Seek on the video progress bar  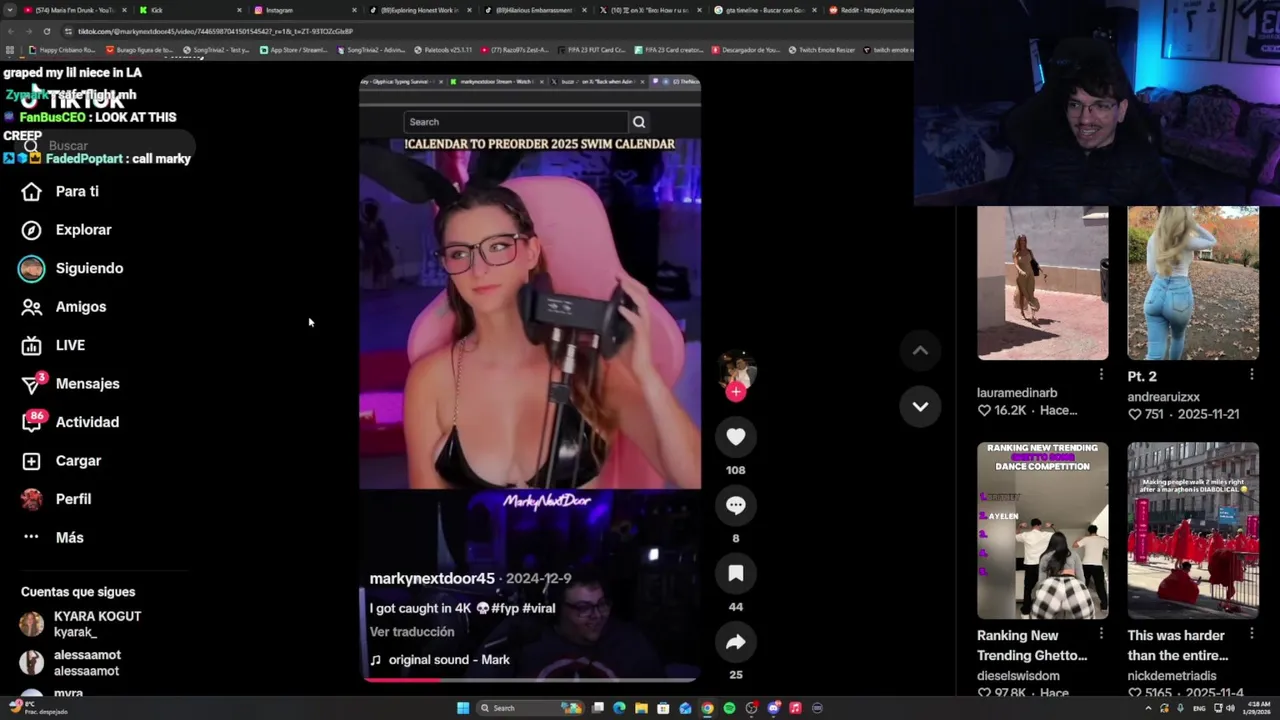coord(530,679)
